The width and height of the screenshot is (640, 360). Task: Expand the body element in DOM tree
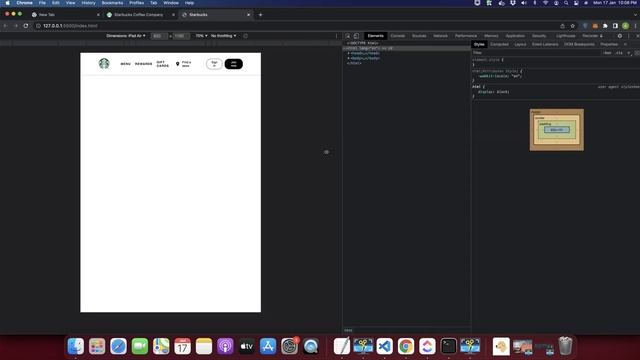[349, 58]
